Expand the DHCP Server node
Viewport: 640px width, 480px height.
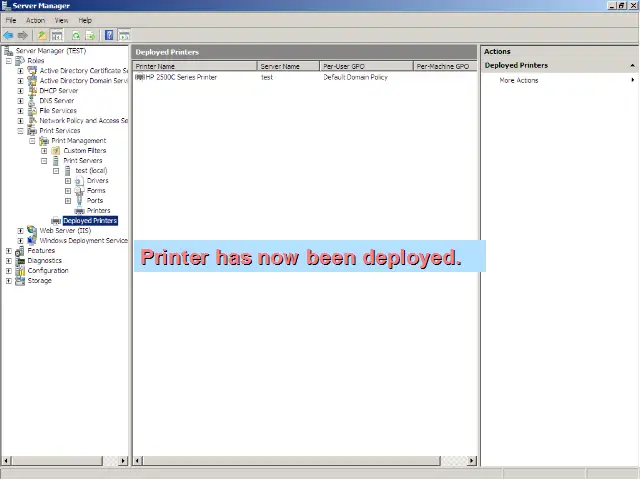pos(20,91)
